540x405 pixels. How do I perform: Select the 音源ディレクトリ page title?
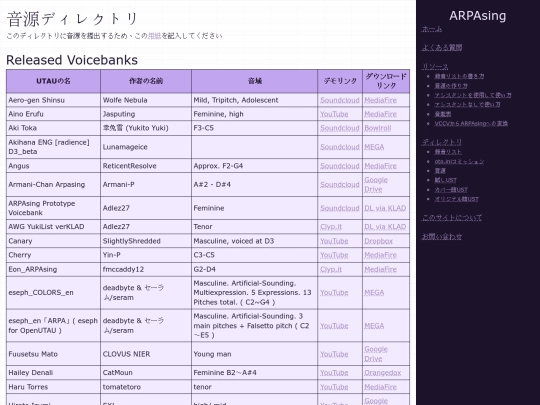72,19
